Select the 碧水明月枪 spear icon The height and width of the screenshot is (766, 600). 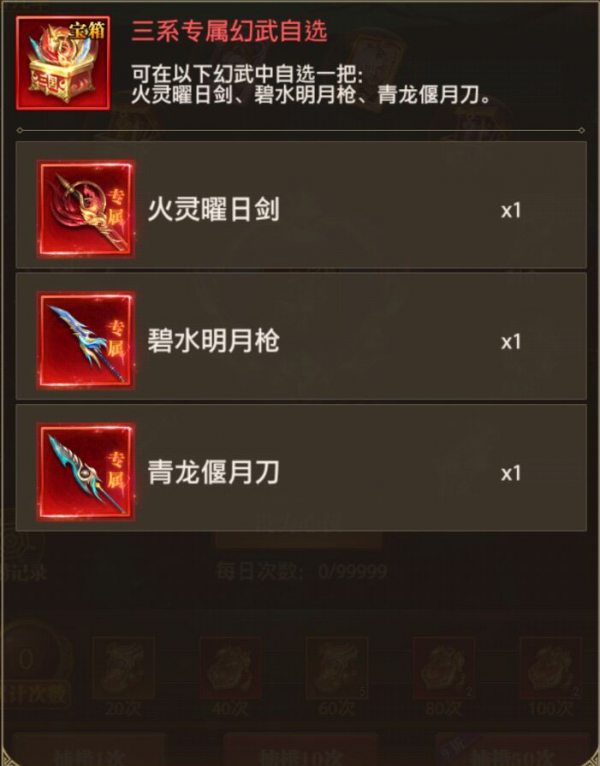click(86, 340)
